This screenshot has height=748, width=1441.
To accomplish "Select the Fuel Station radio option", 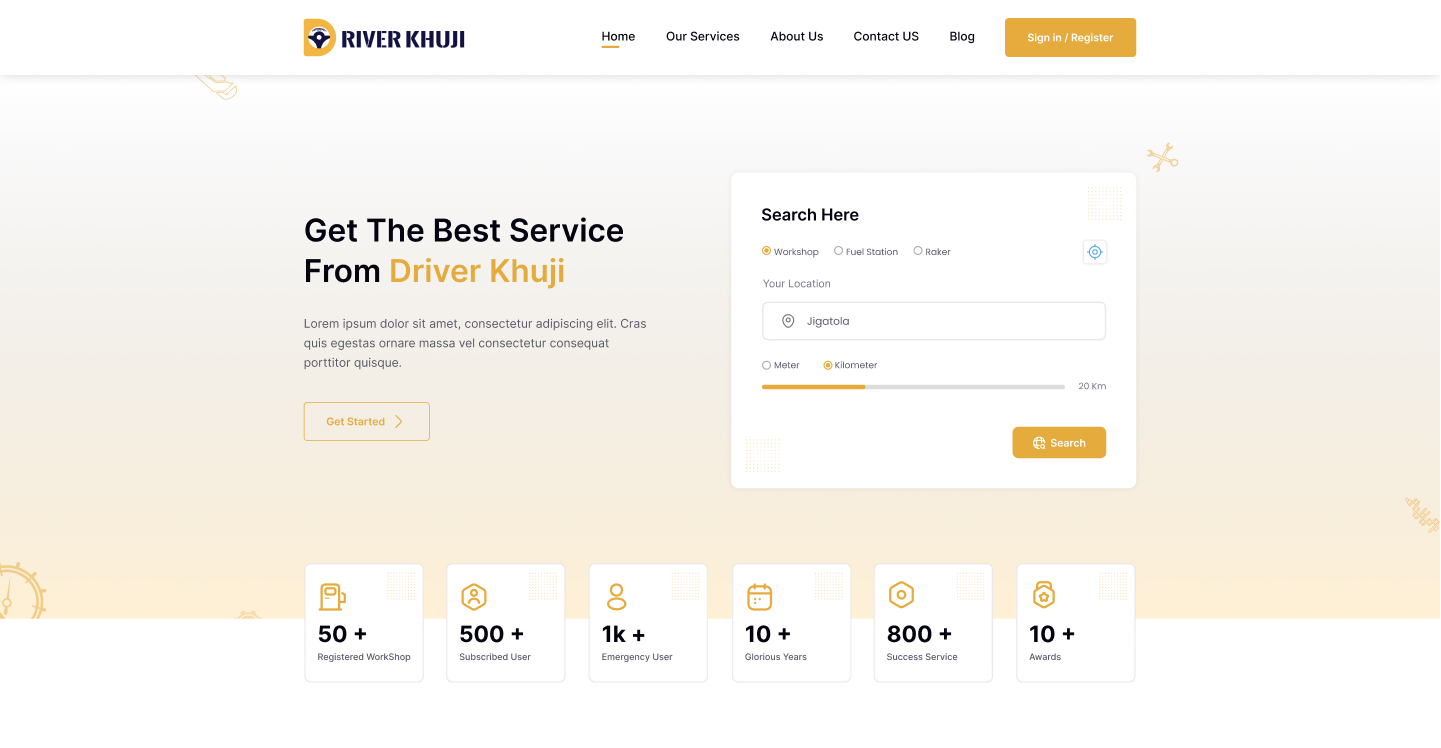I will pos(839,251).
